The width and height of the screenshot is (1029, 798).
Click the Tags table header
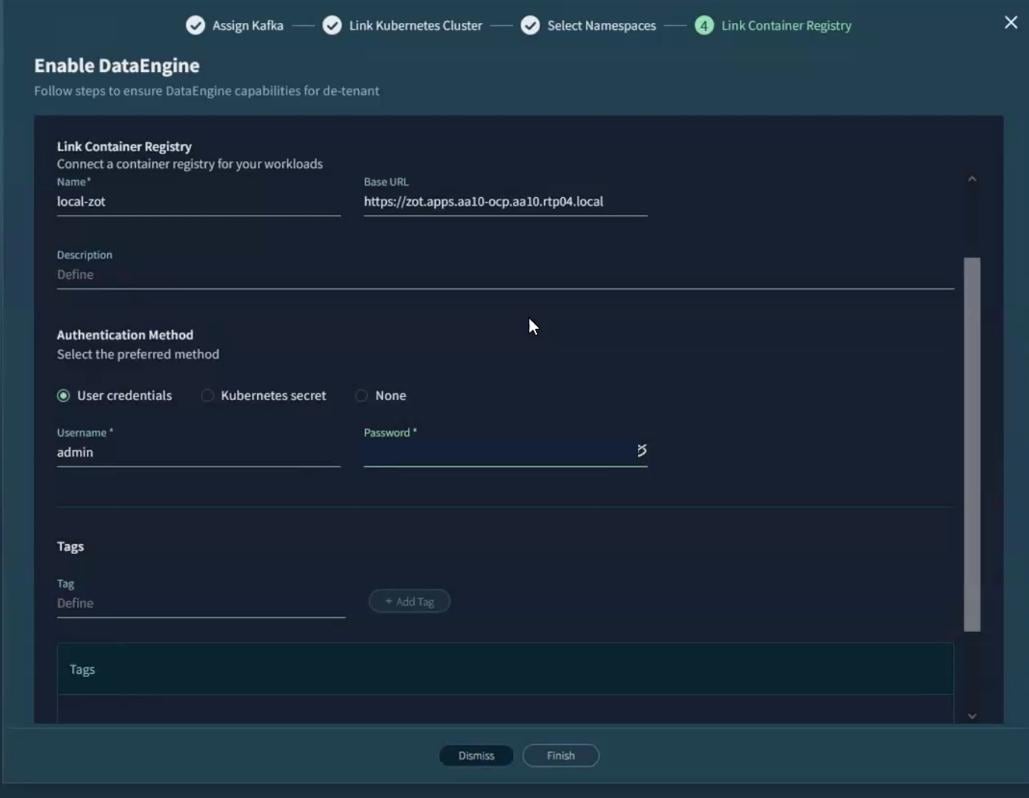click(x=505, y=669)
